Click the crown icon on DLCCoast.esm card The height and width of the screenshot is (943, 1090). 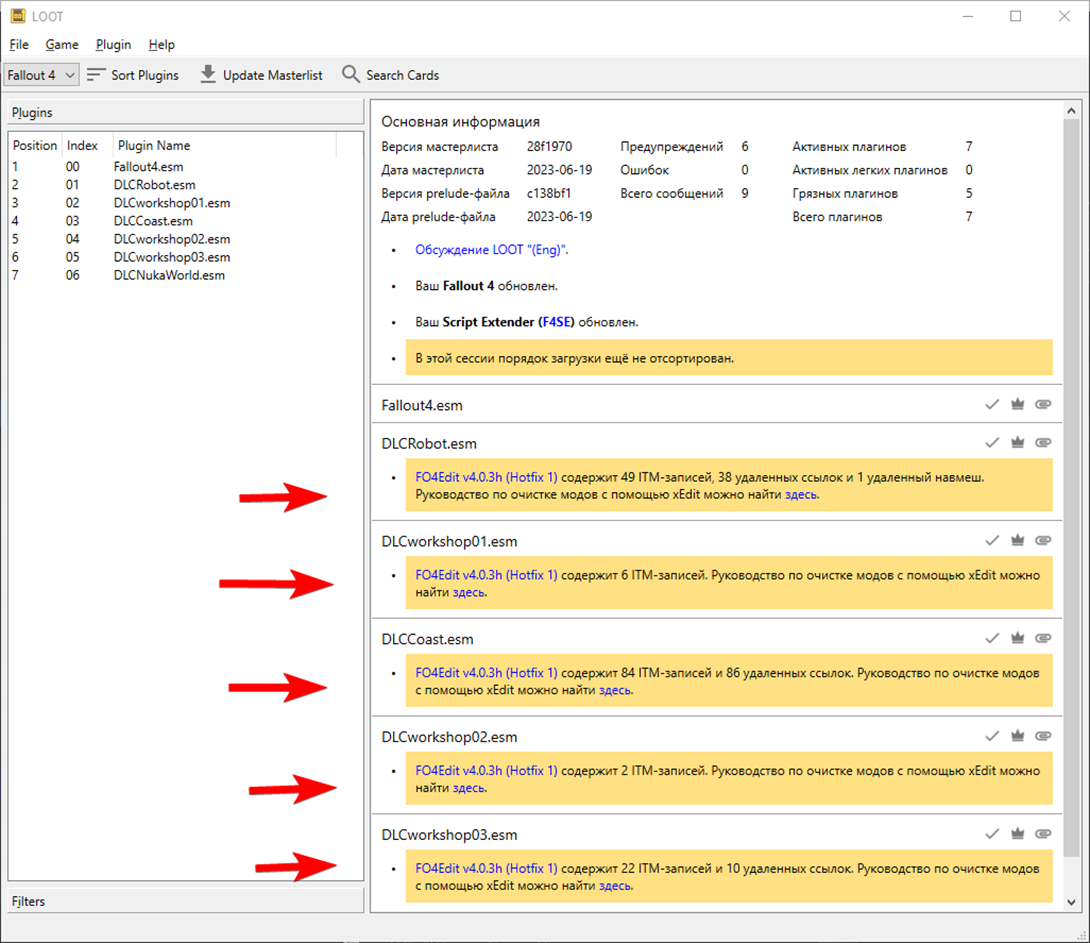coord(1018,639)
